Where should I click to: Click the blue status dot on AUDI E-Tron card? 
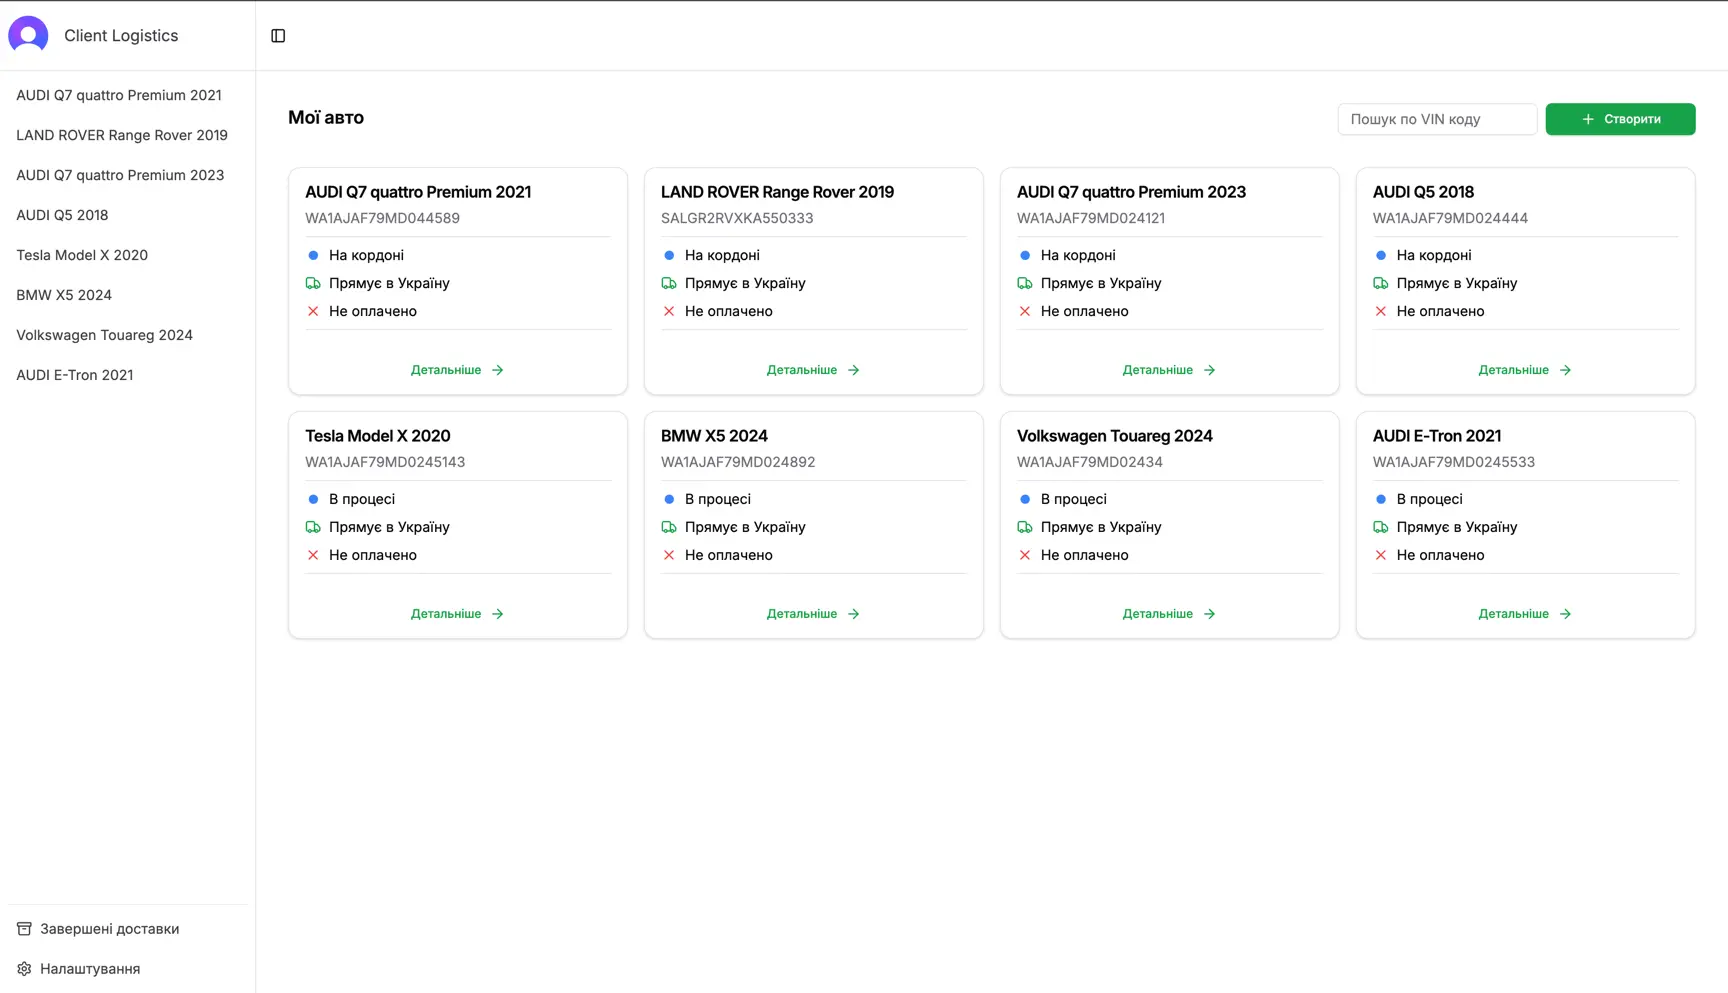(1381, 499)
